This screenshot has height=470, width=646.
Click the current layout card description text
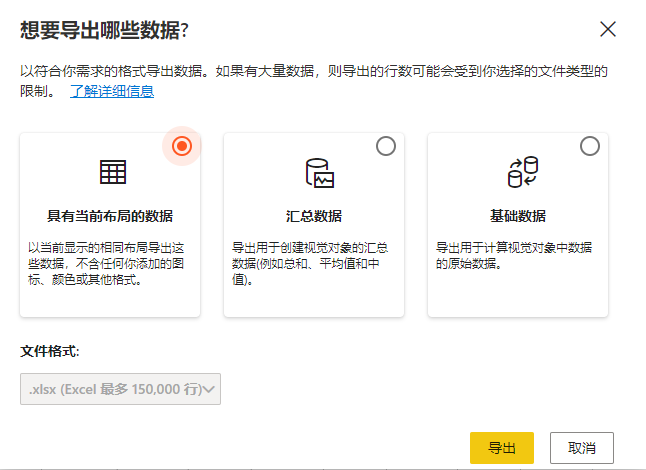click(108, 262)
